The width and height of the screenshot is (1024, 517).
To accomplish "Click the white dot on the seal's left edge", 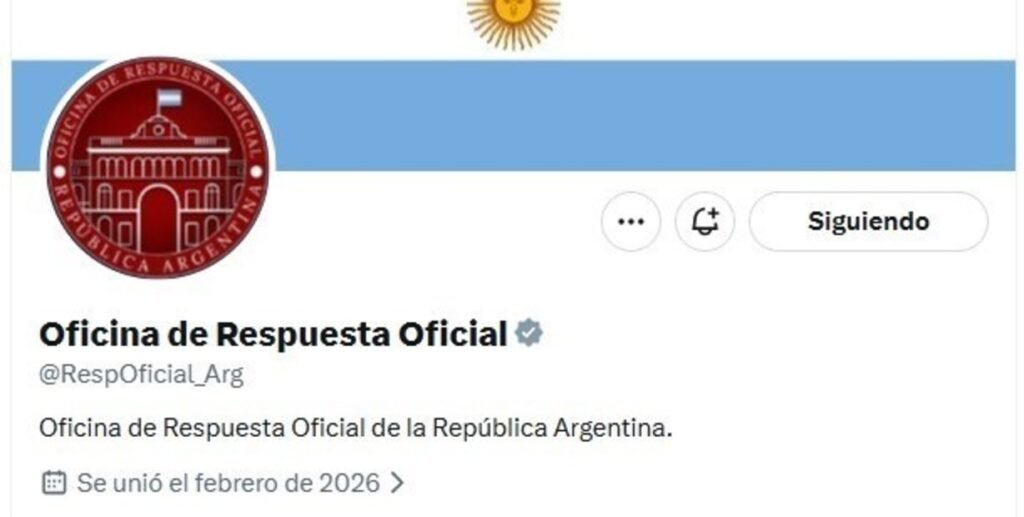I will pos(59,172).
